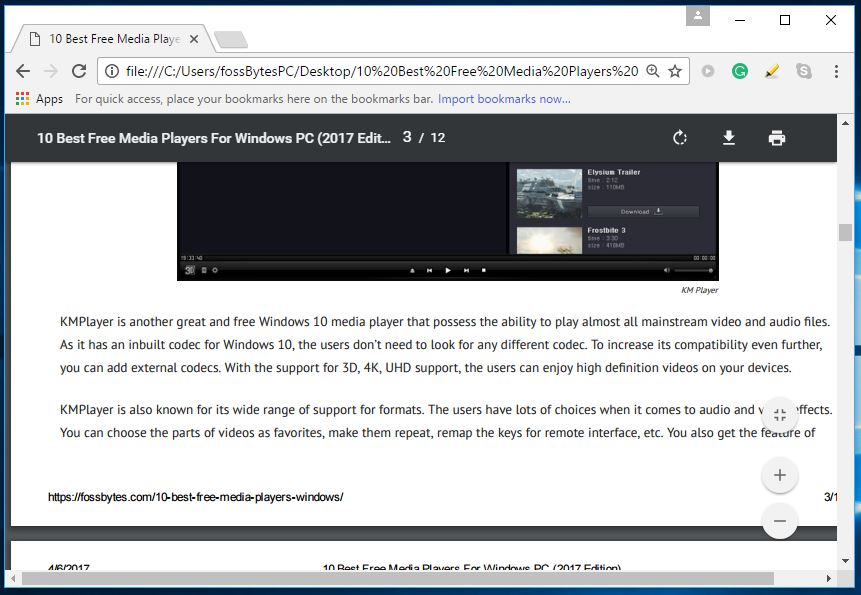Open the Grammarly extension
This screenshot has width=861, height=595.
[x=740, y=71]
